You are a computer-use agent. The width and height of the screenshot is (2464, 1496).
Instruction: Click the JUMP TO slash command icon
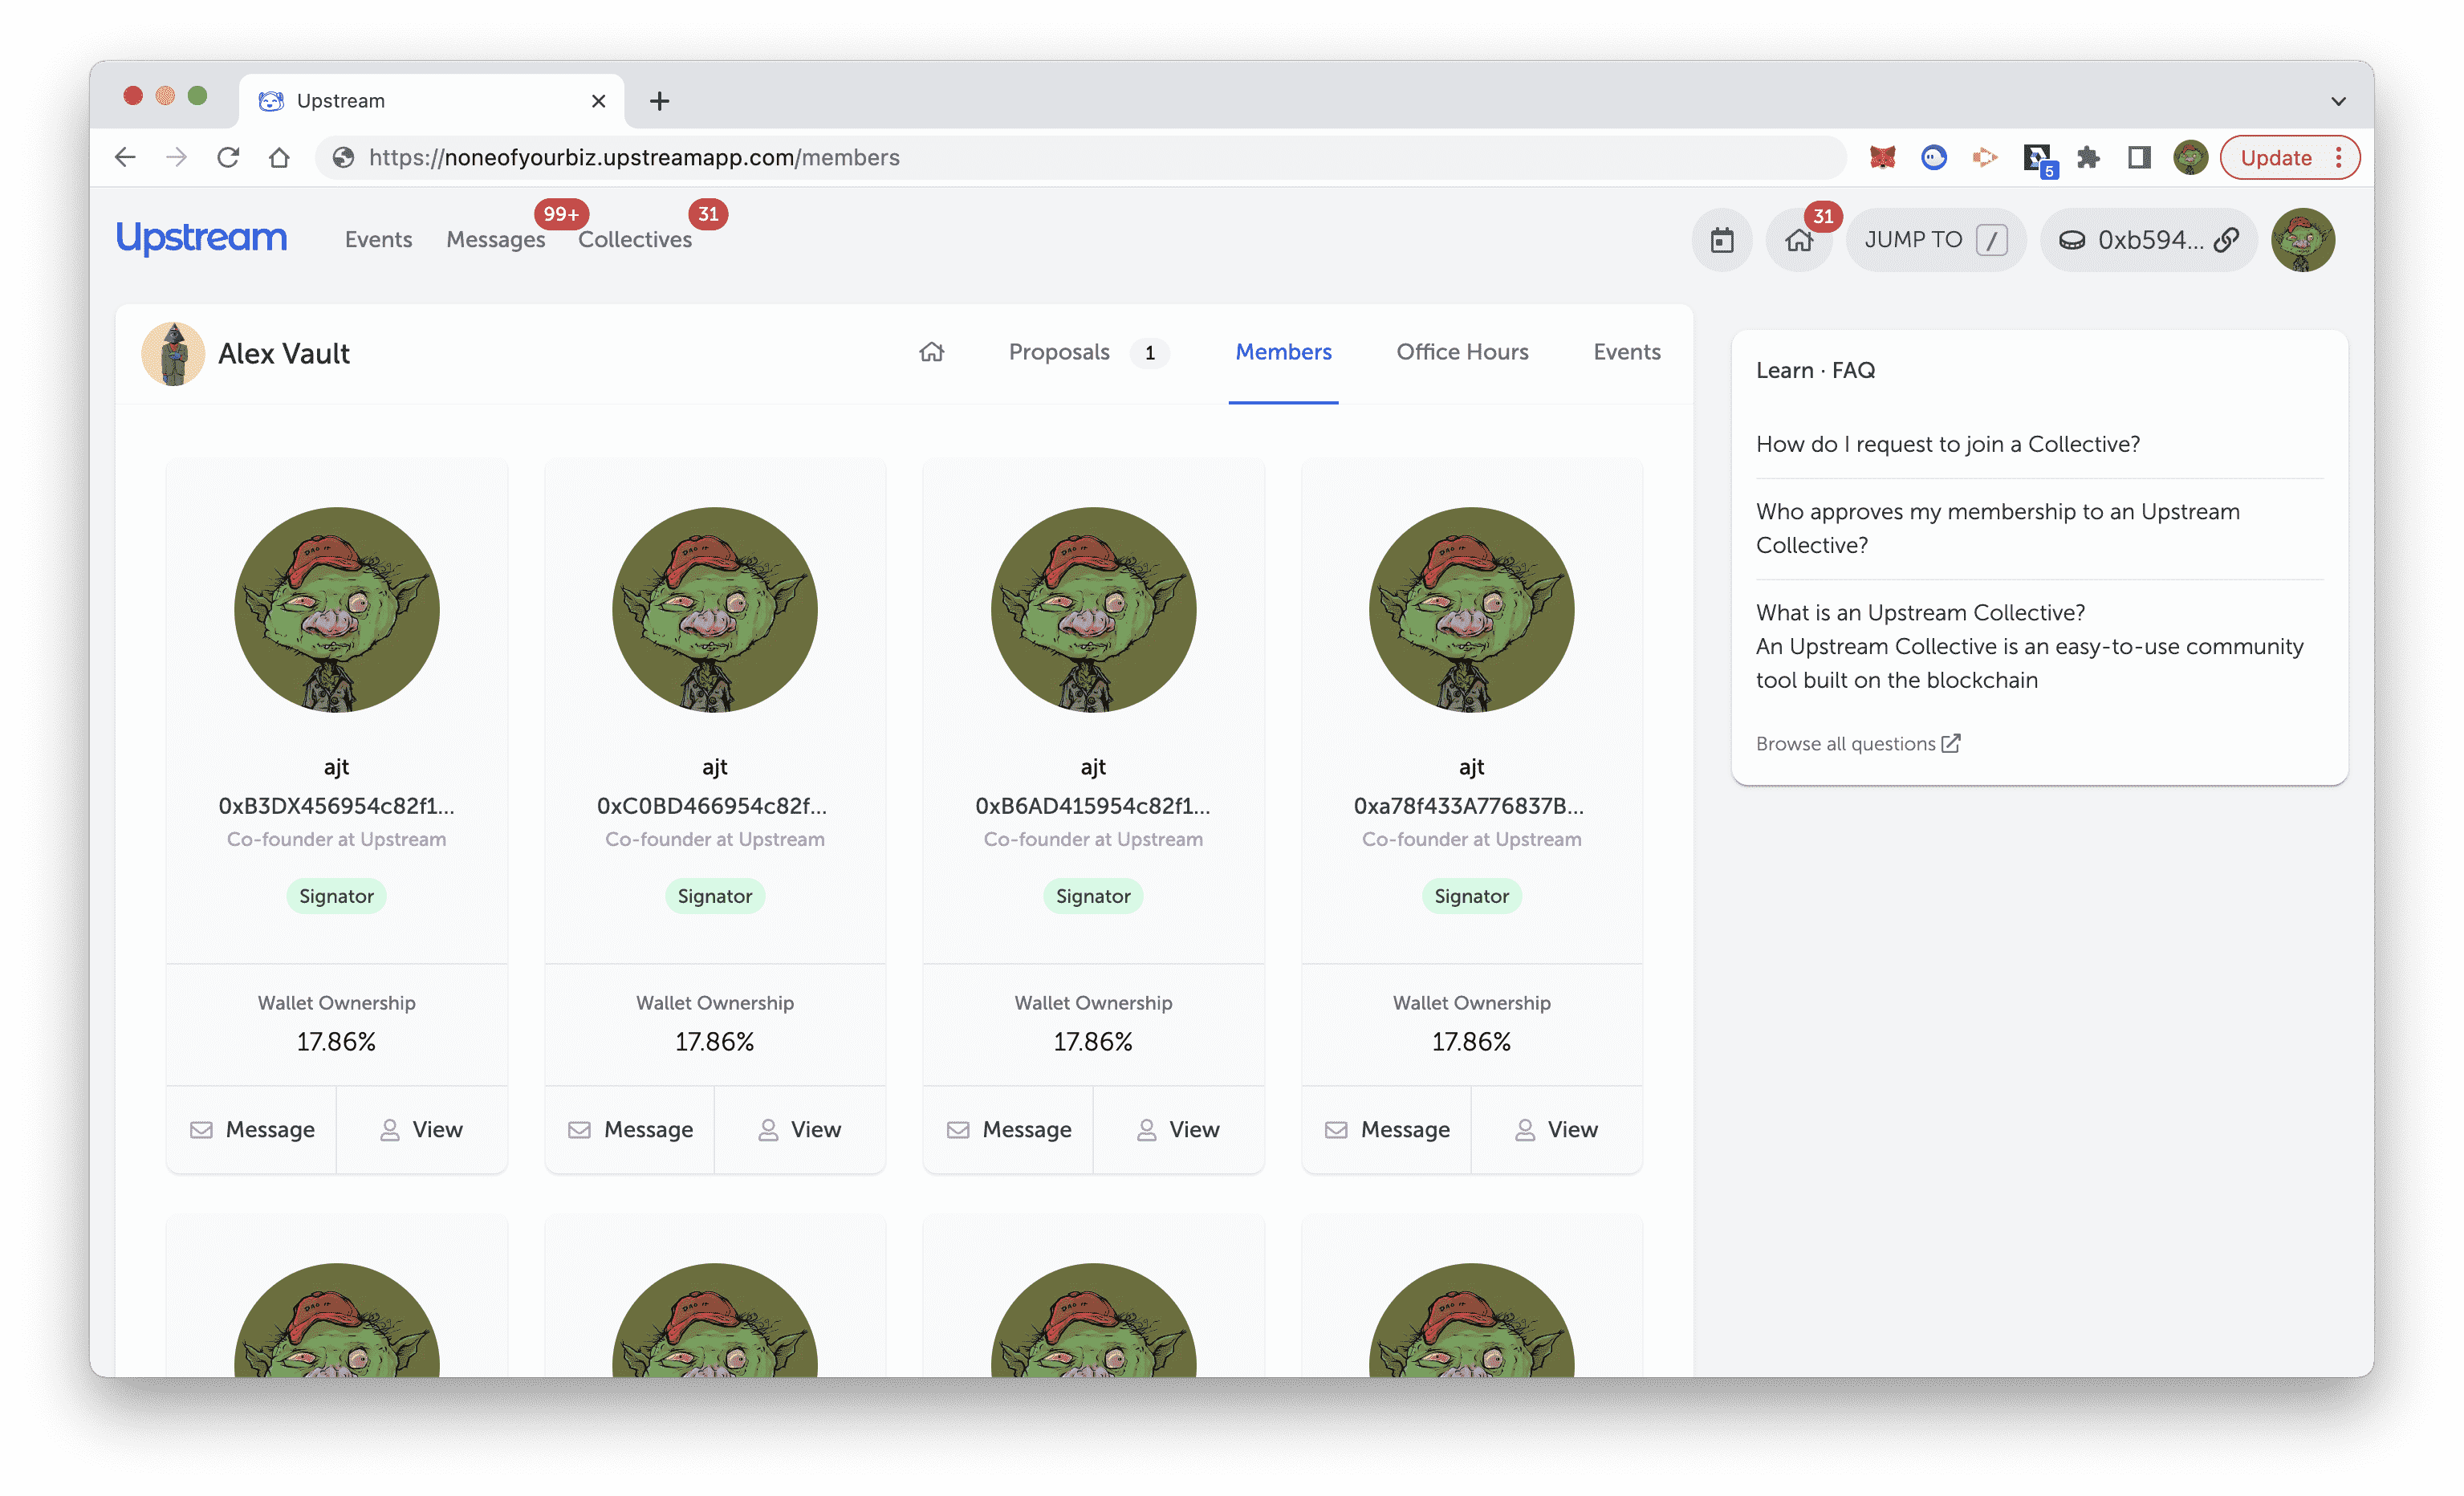tap(1990, 239)
